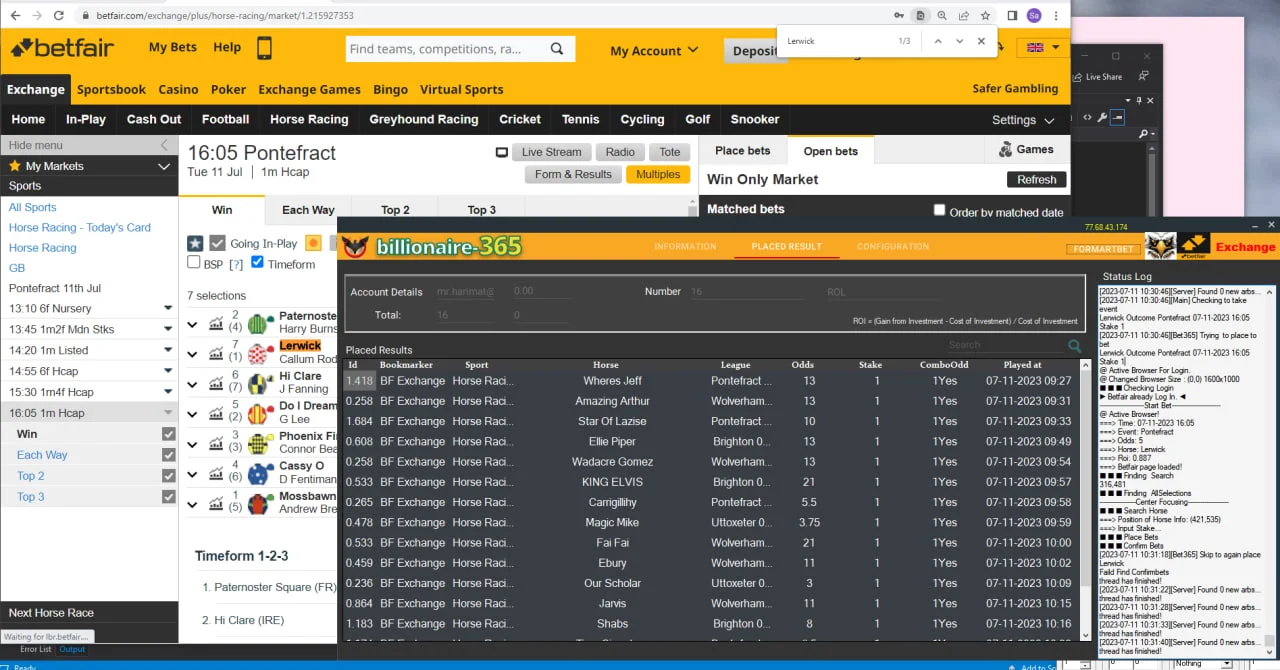
Task: Open Horse Racing - Today's Card link
Action: pyautogui.click(x=80, y=228)
